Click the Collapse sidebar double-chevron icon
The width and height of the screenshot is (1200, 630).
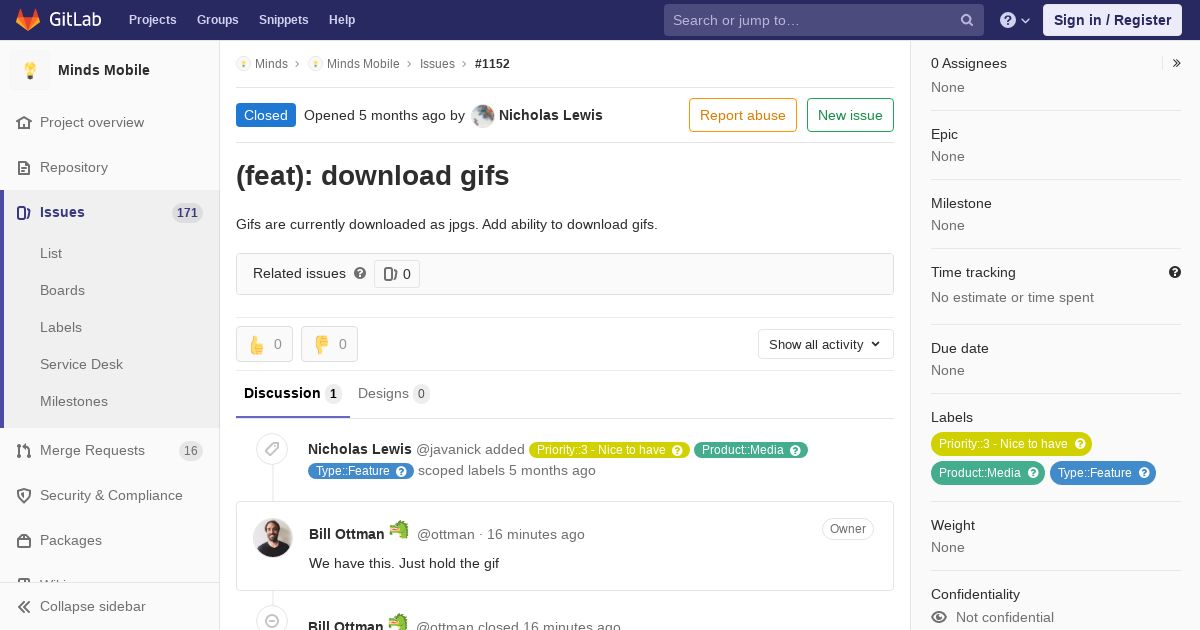pyautogui.click(x=24, y=606)
